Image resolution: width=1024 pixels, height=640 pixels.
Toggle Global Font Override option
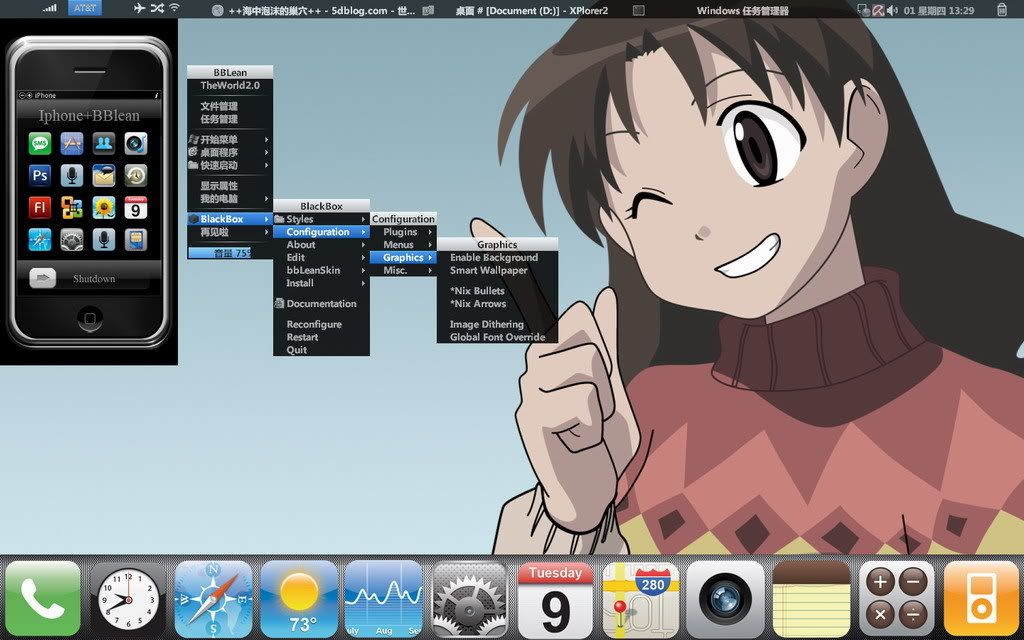coord(497,337)
